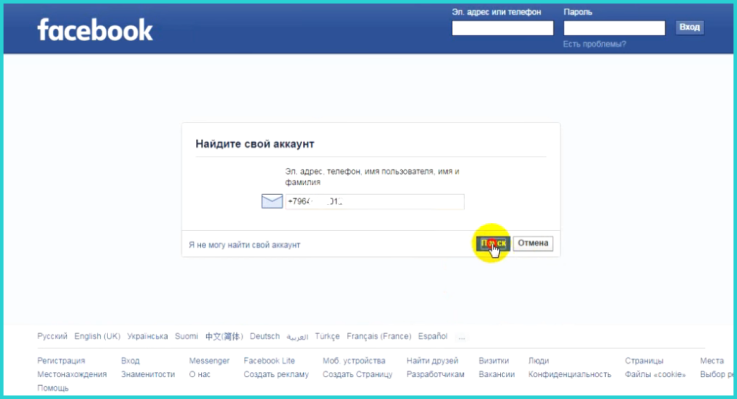Select Suomi language

coord(187,336)
